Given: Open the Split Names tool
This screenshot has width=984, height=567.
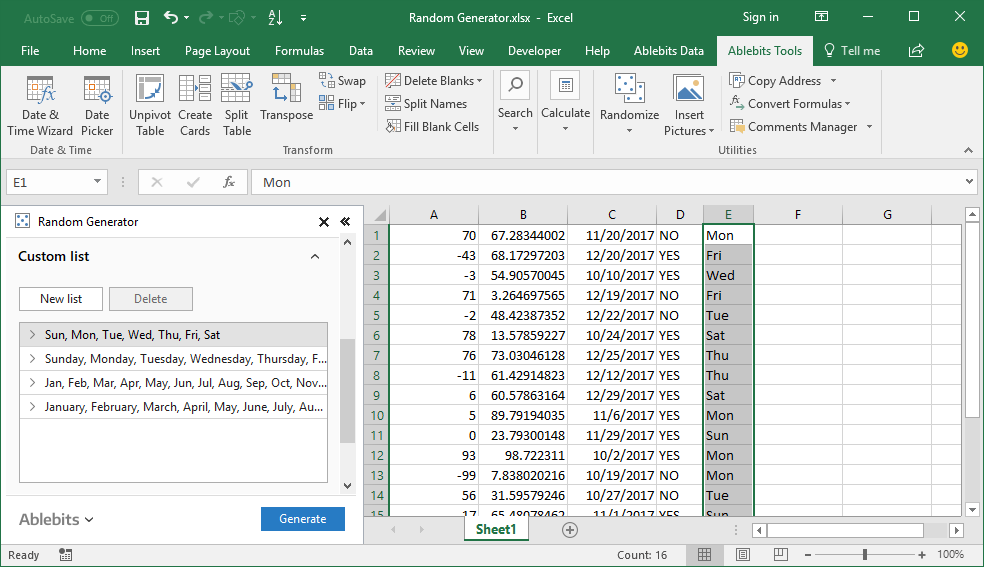Looking at the screenshot, I should [x=426, y=103].
